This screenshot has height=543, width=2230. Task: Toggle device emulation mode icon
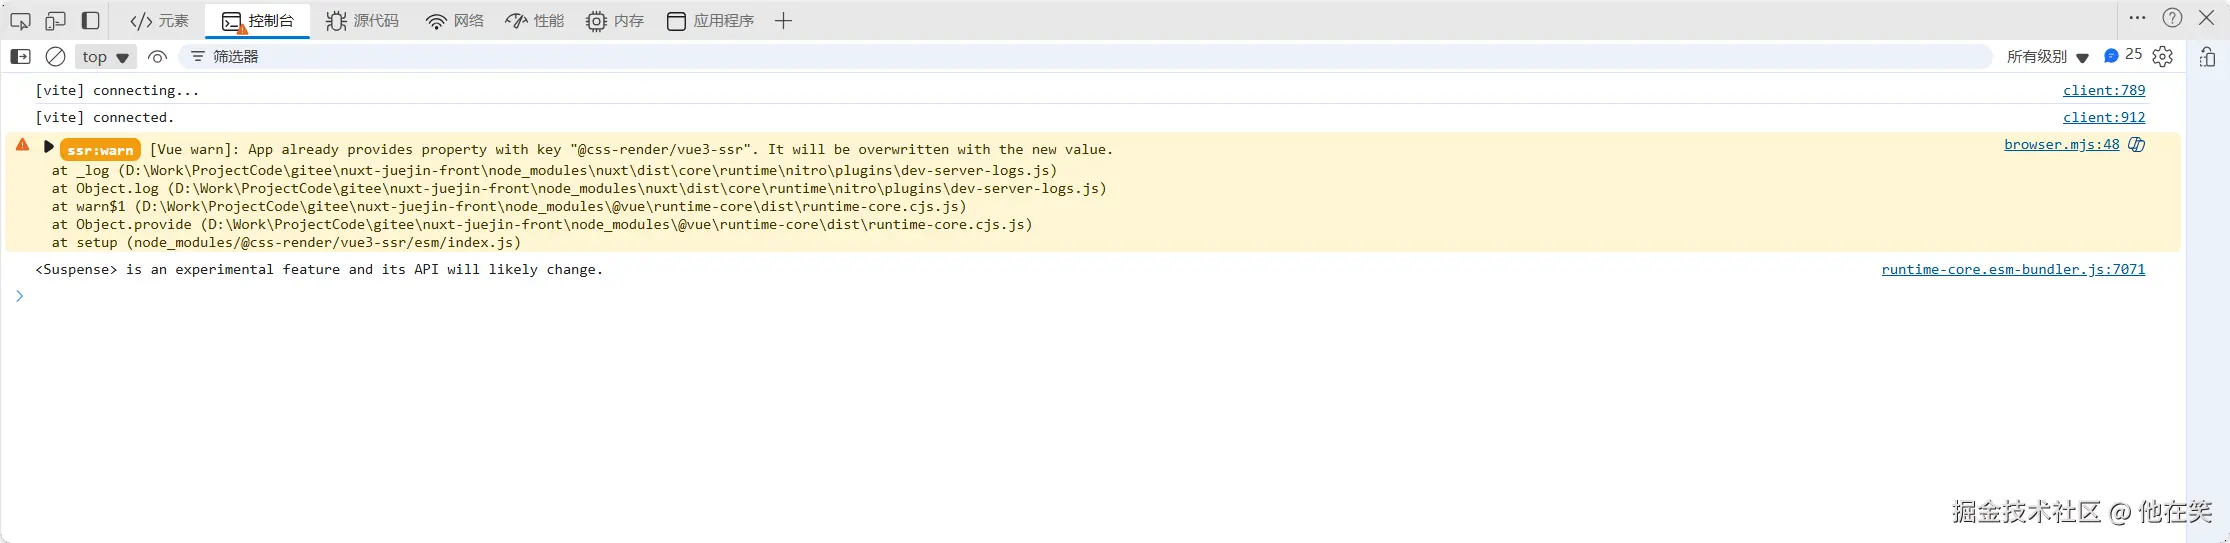tap(56, 21)
